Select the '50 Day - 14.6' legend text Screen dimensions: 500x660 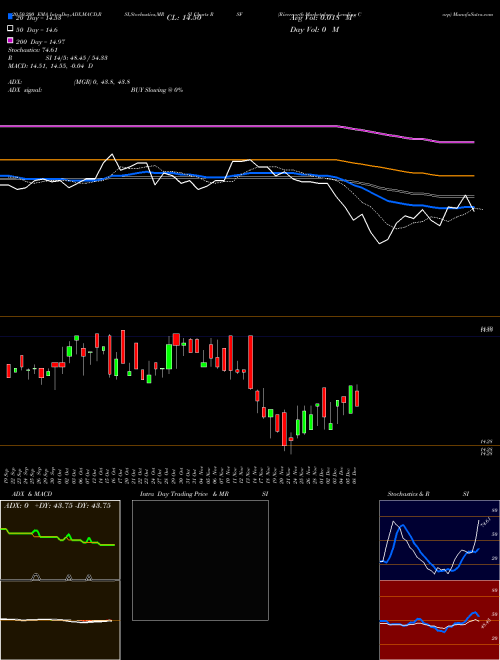tap(37, 30)
